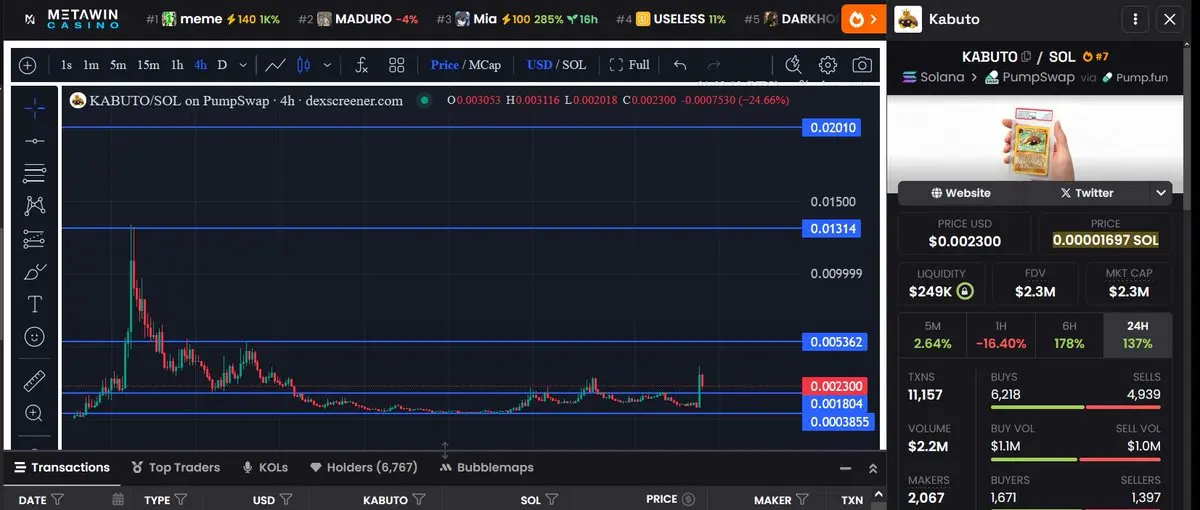
Task: Minimize the transactions panel with dash icon
Action: coord(847,468)
